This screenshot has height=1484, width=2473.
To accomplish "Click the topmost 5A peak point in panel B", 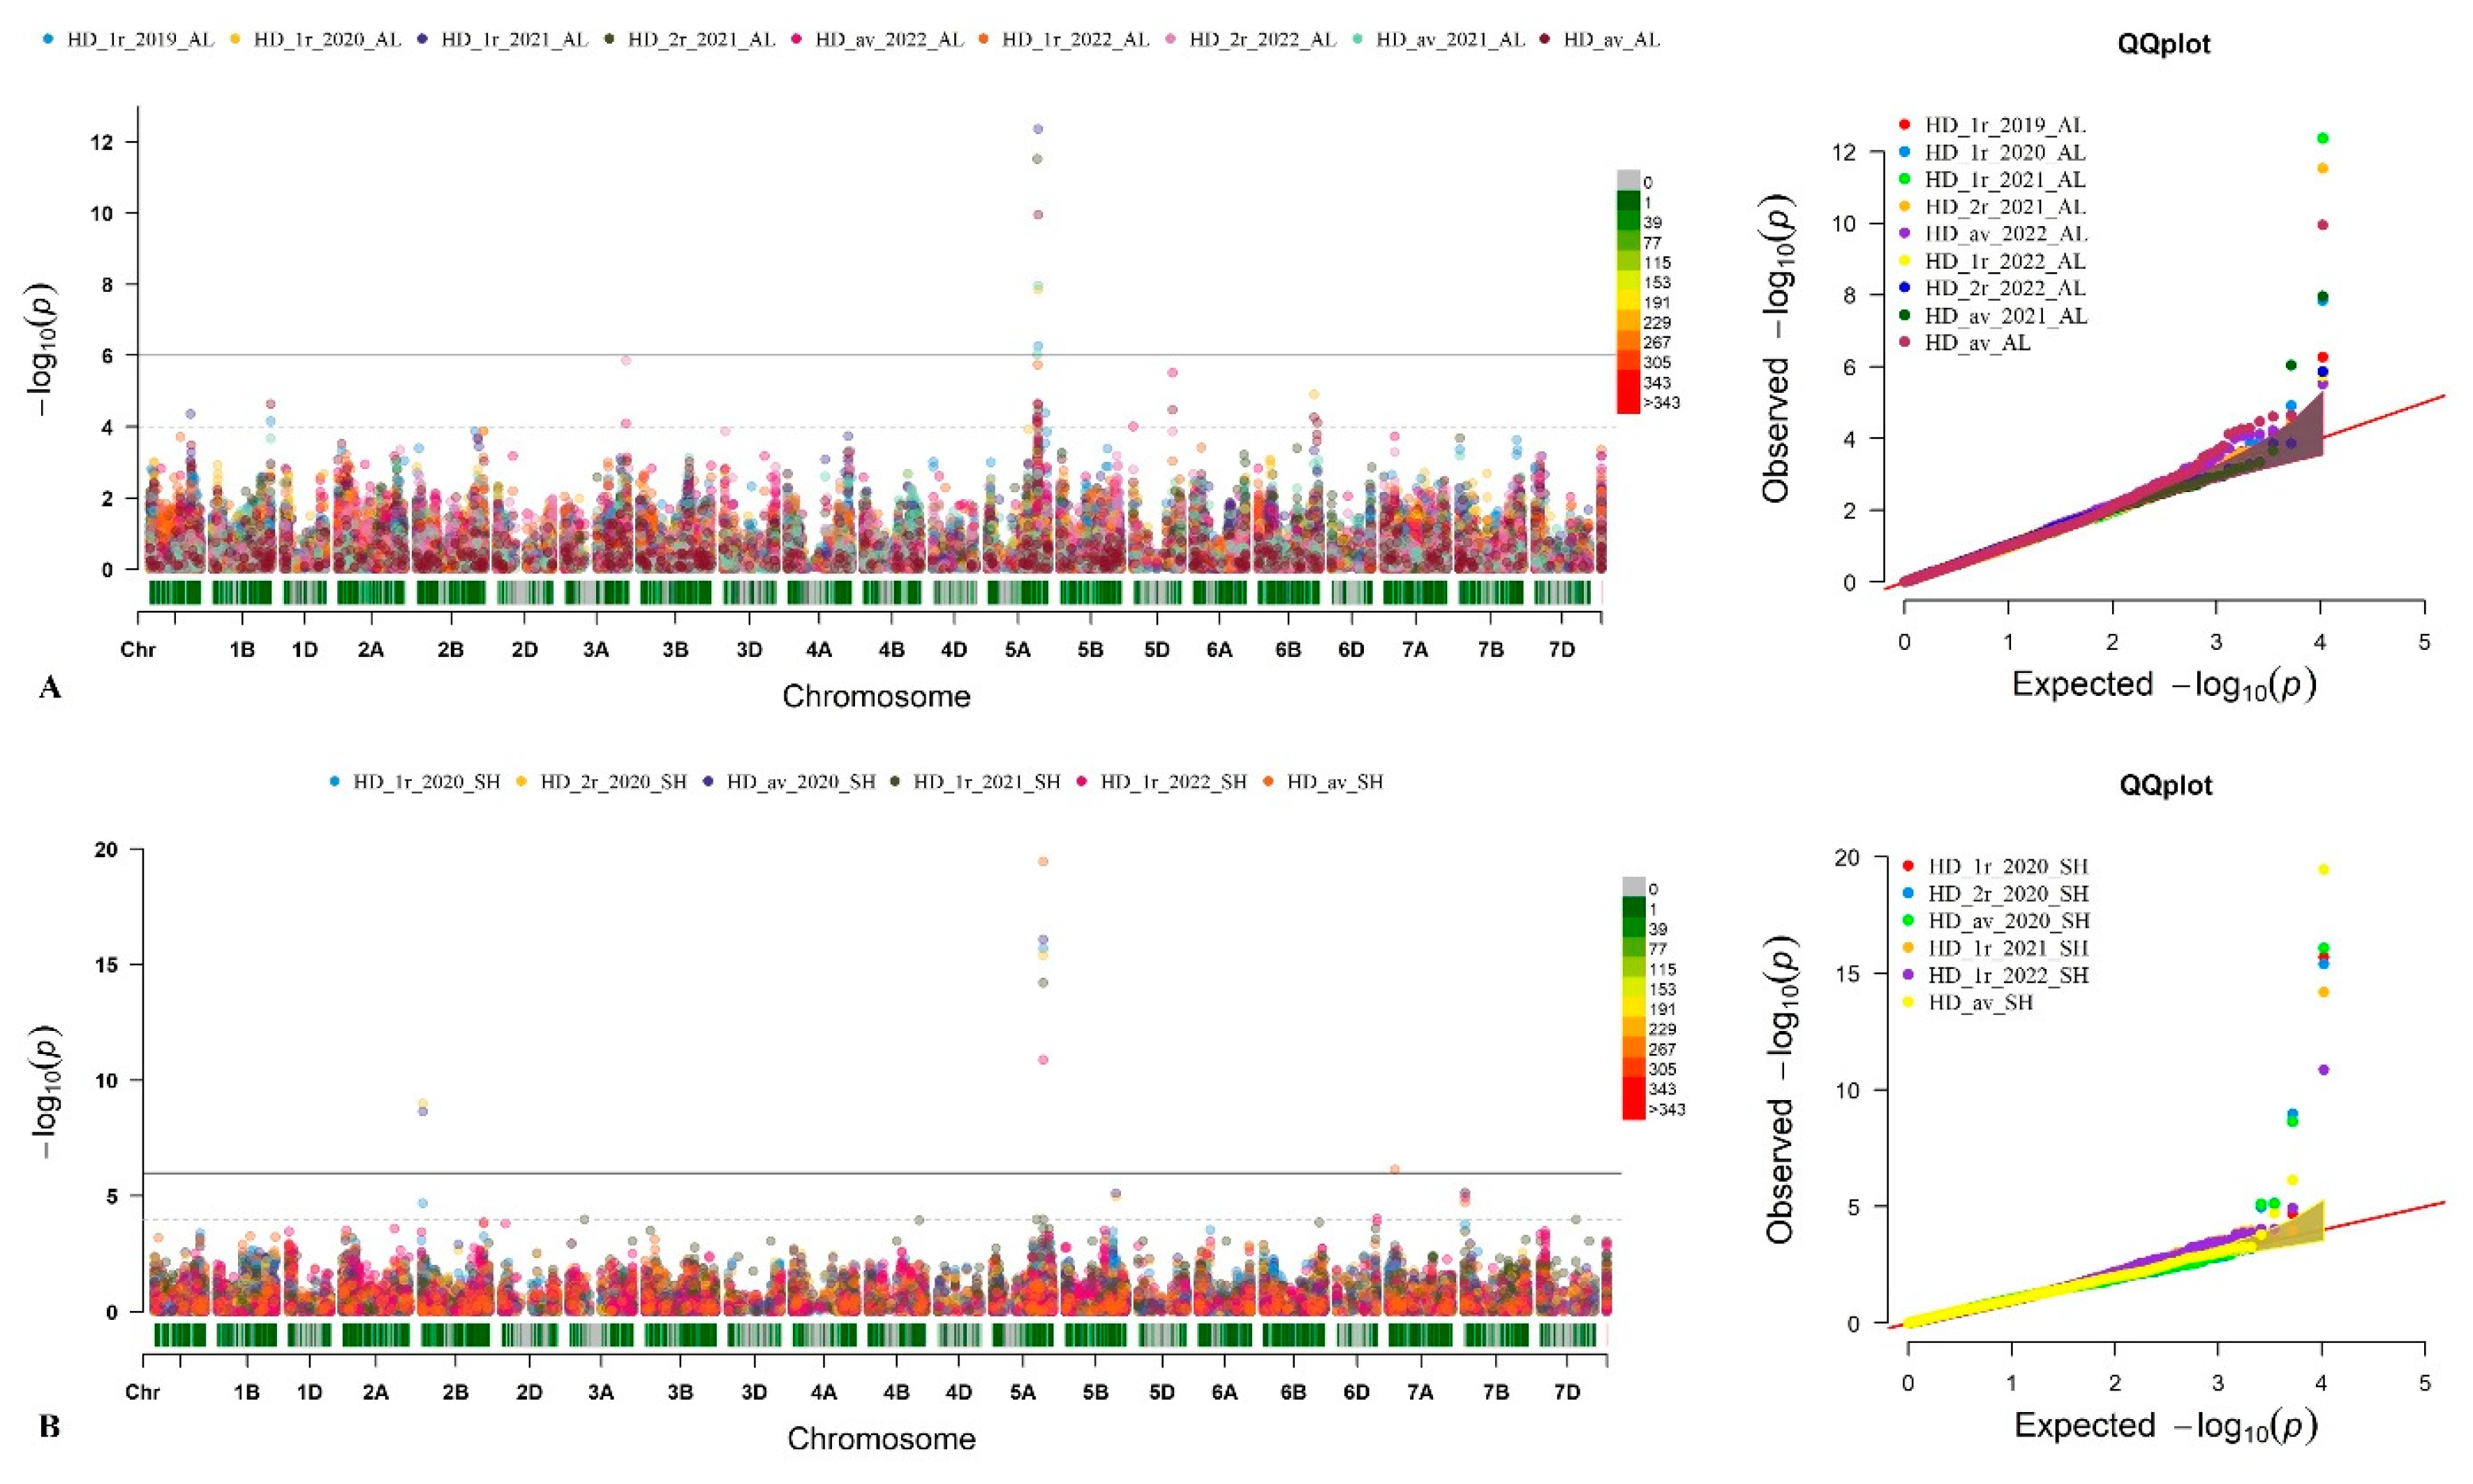I will point(1043,861).
